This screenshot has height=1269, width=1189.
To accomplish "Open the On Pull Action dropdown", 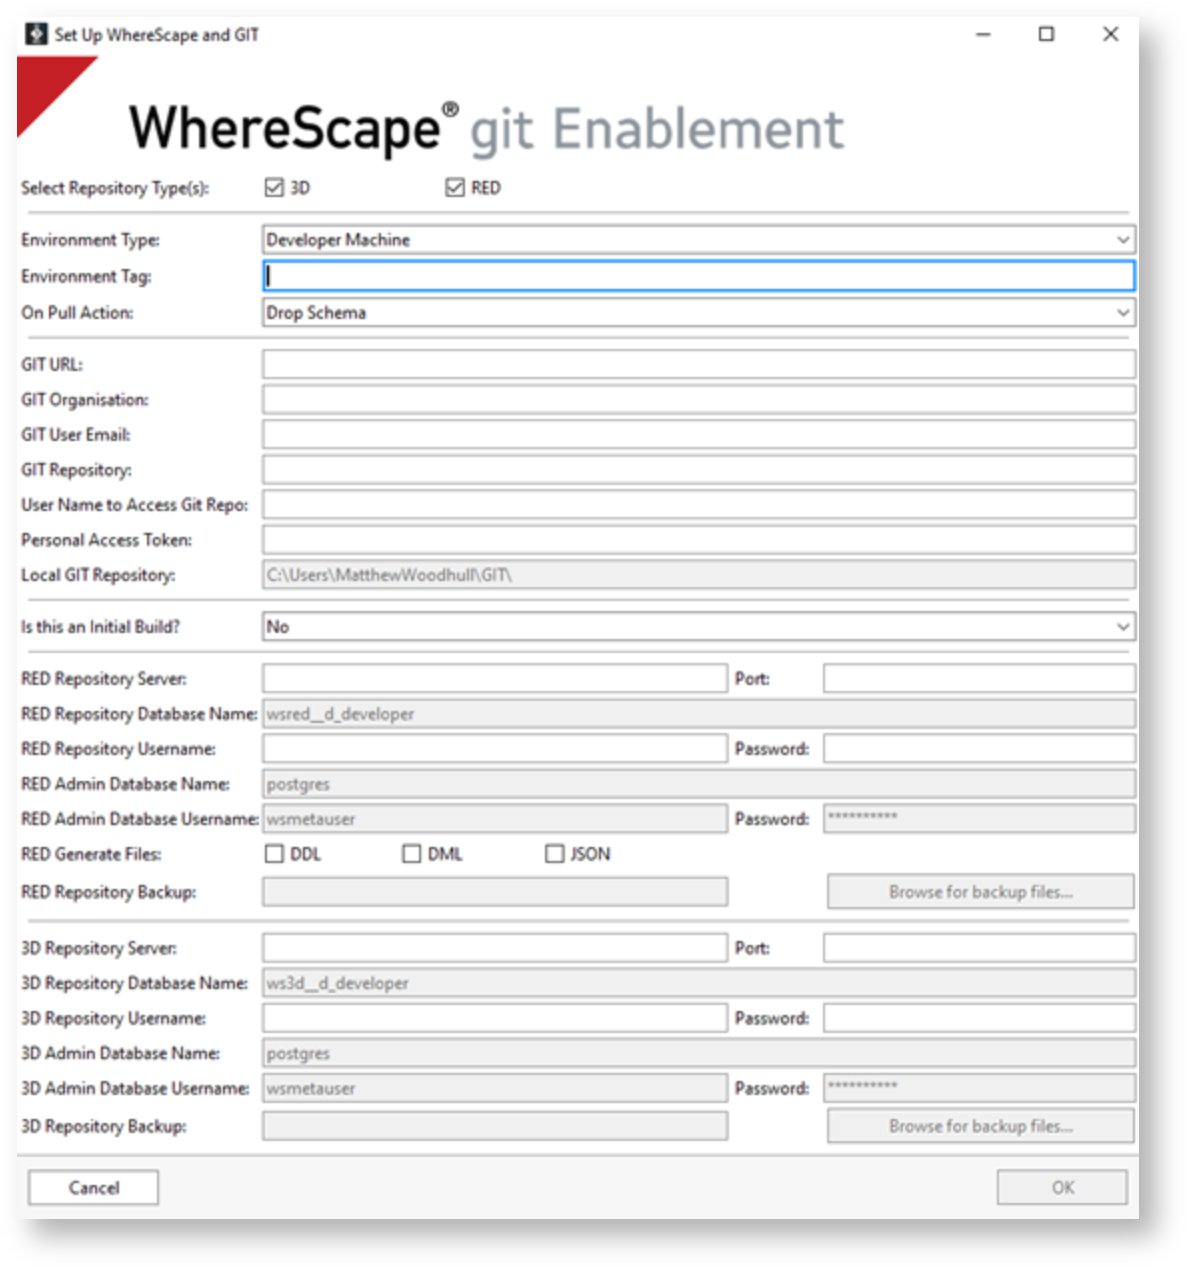I will coord(699,313).
